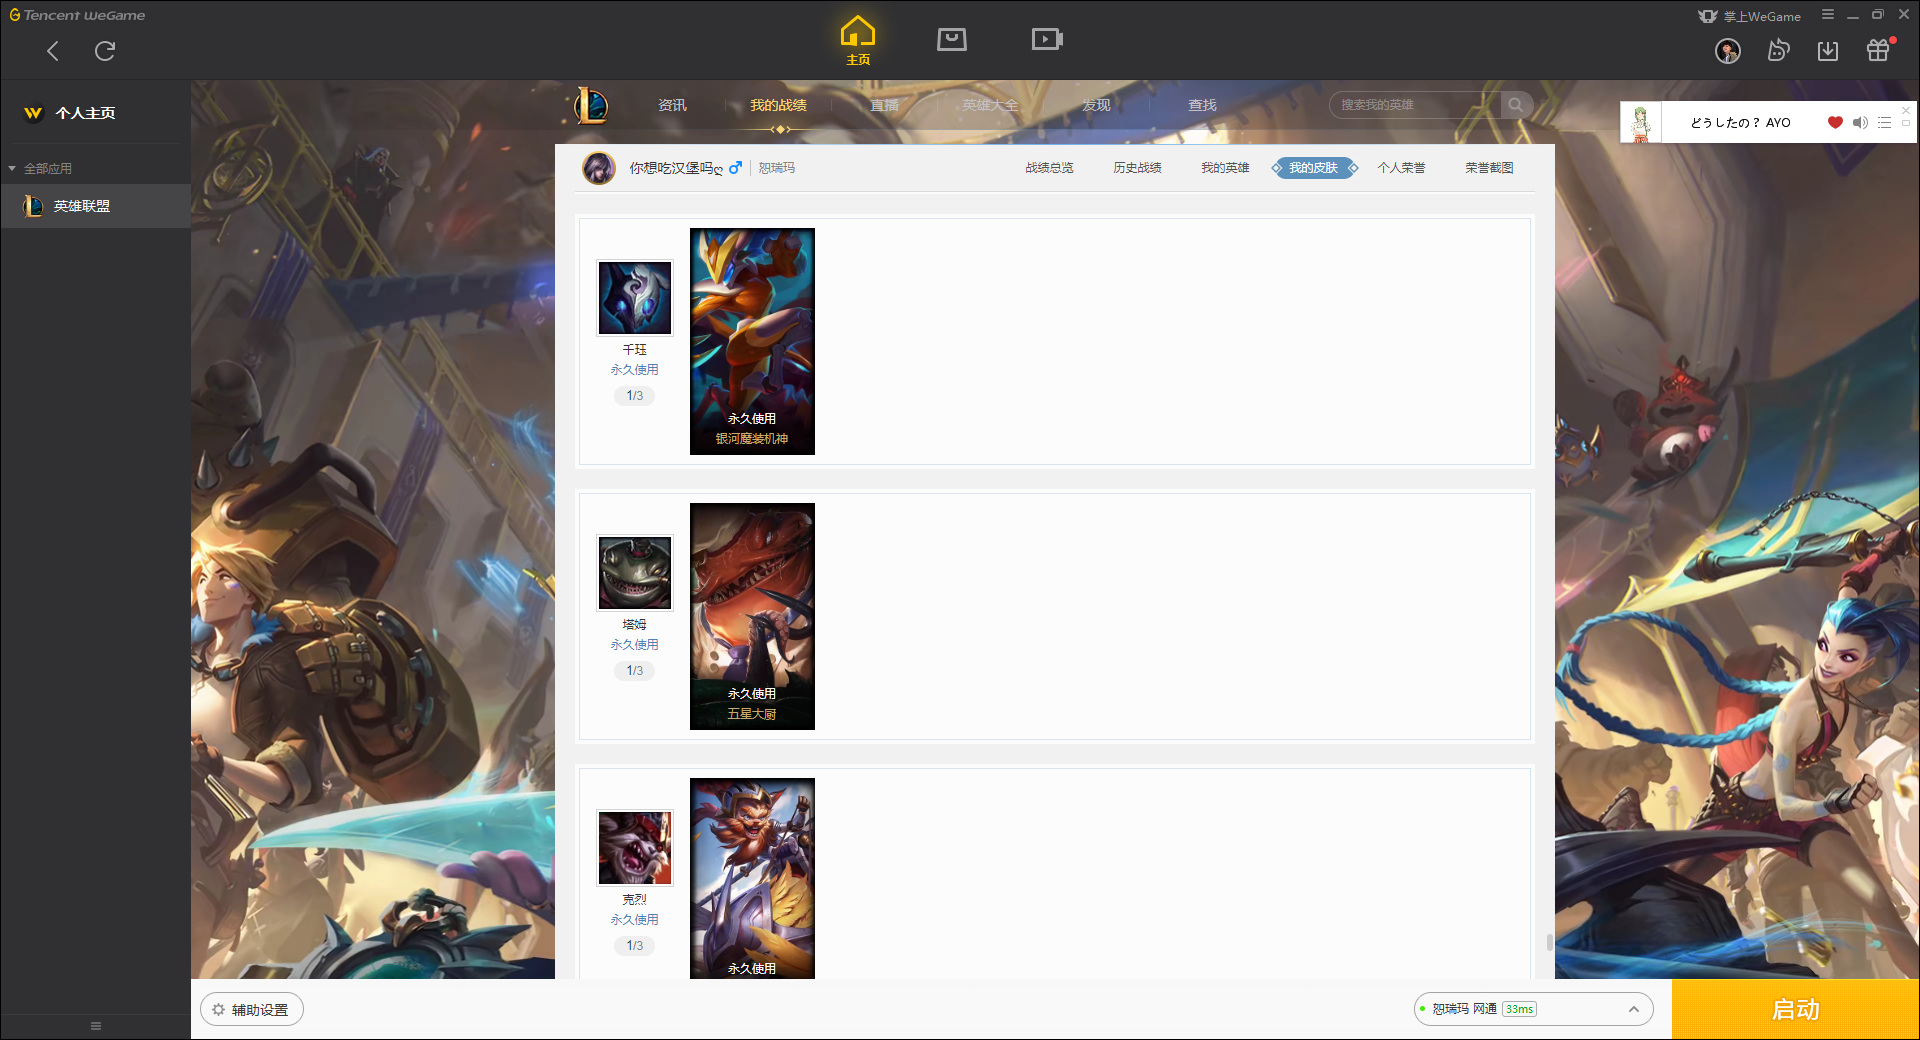Switch to 荣誉截图 sub-tab
The height and width of the screenshot is (1040, 1920).
(1489, 168)
